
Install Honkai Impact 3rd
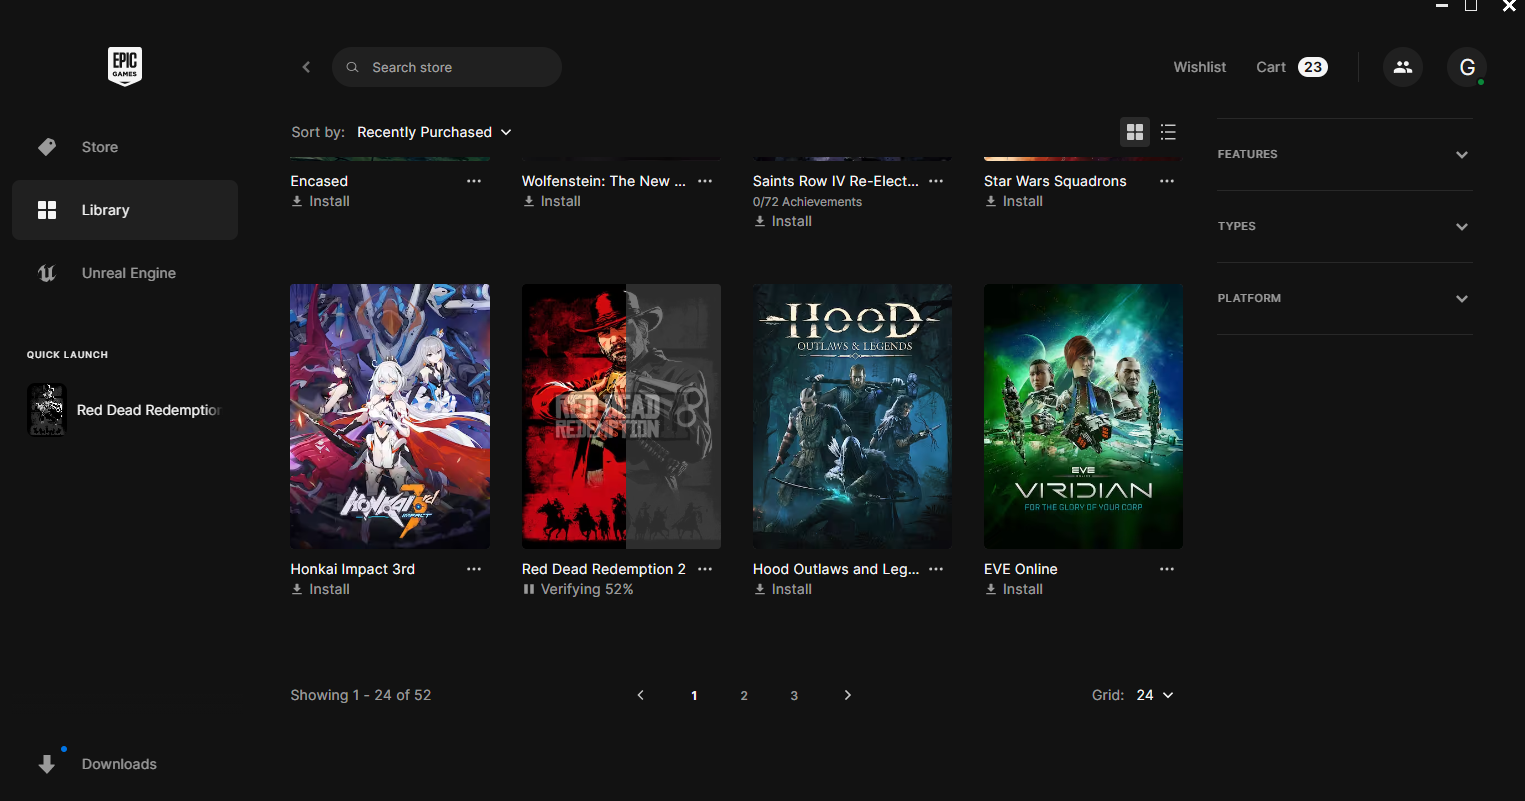coord(320,589)
